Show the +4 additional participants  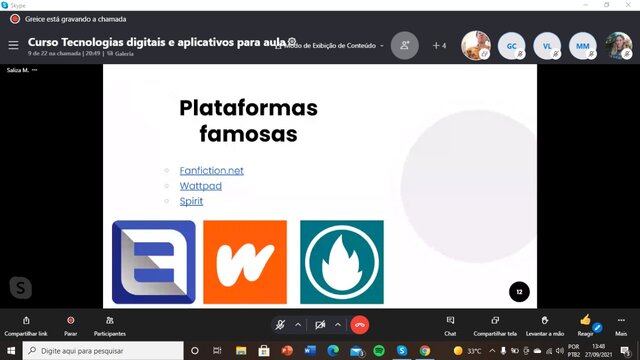[439, 45]
